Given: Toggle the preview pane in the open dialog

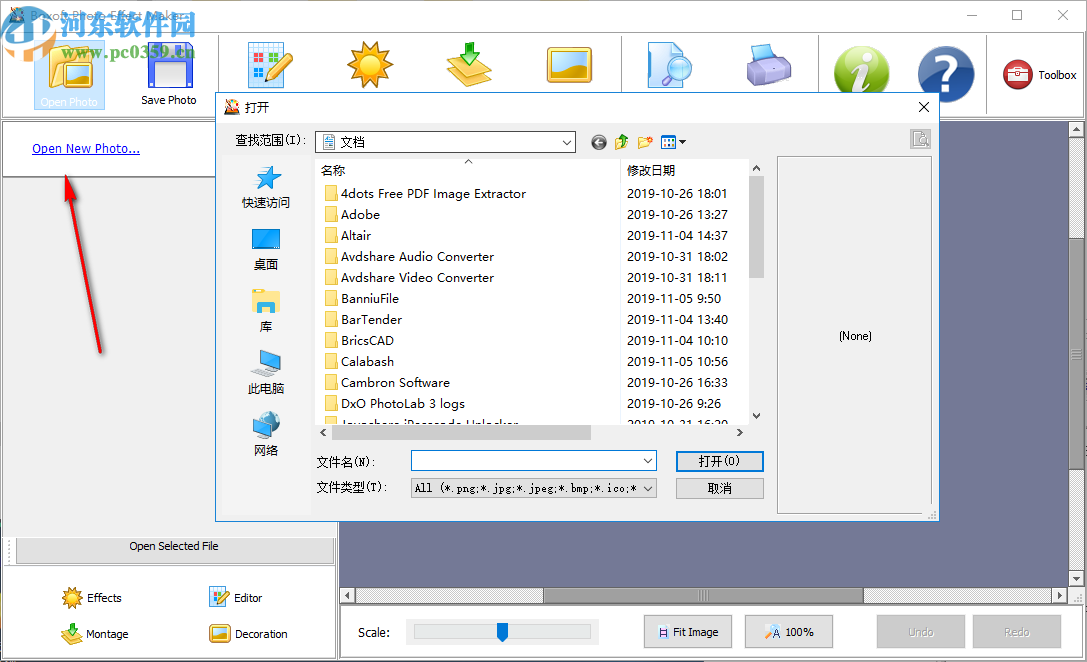Looking at the screenshot, I should point(920,139).
